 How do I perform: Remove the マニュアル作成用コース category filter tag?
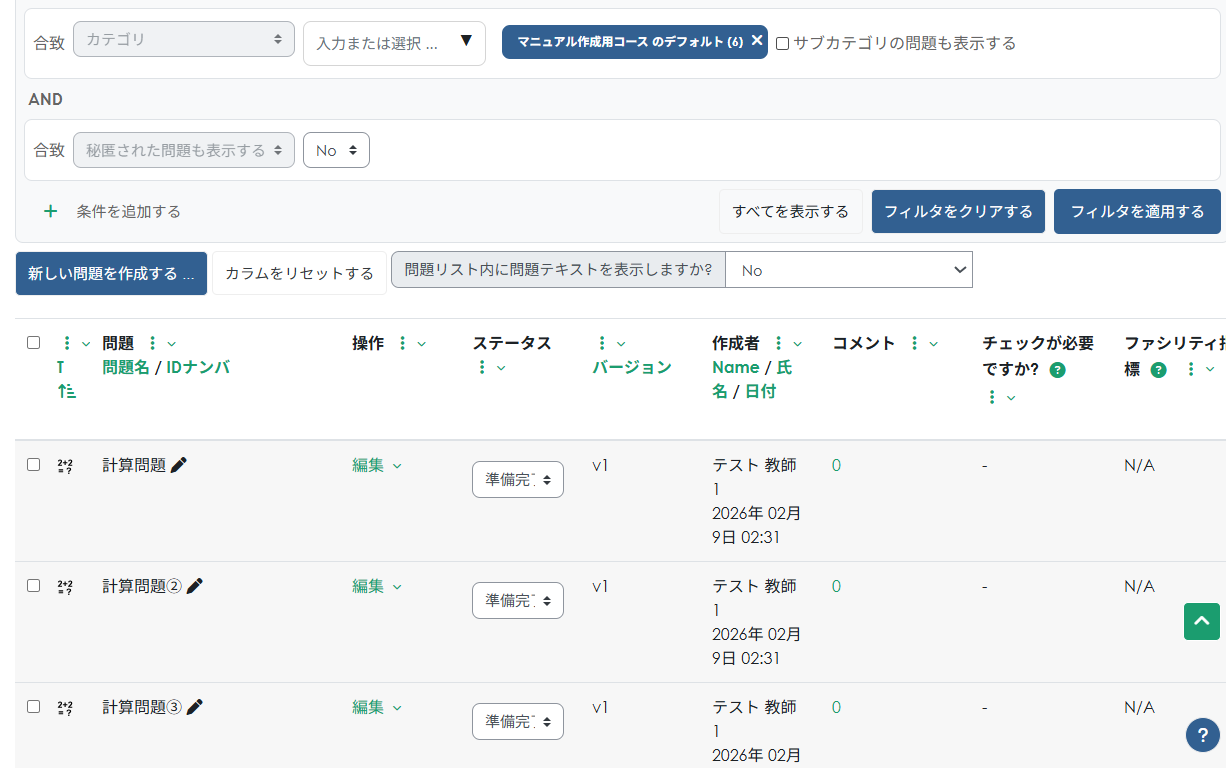point(756,41)
